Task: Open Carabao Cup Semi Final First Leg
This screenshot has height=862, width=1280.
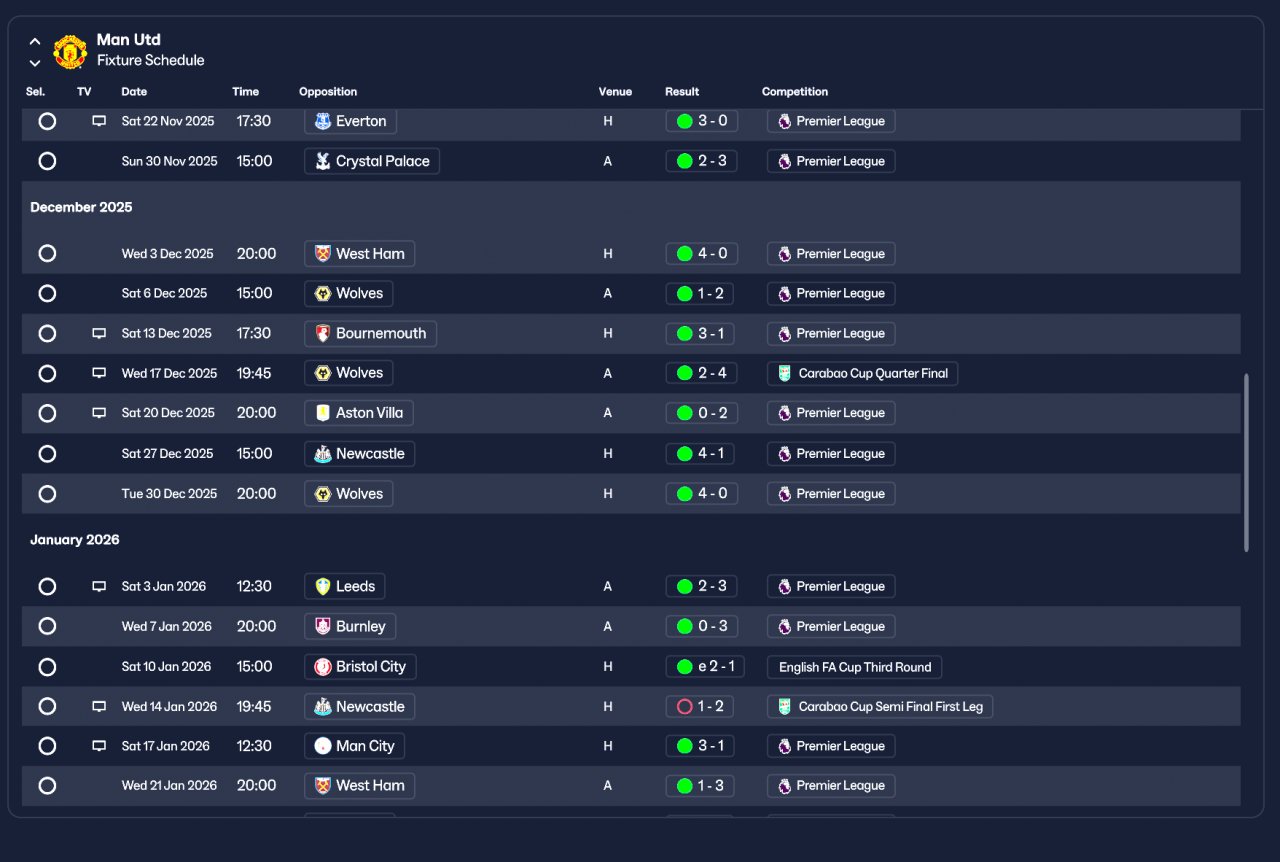Action: tap(880, 707)
